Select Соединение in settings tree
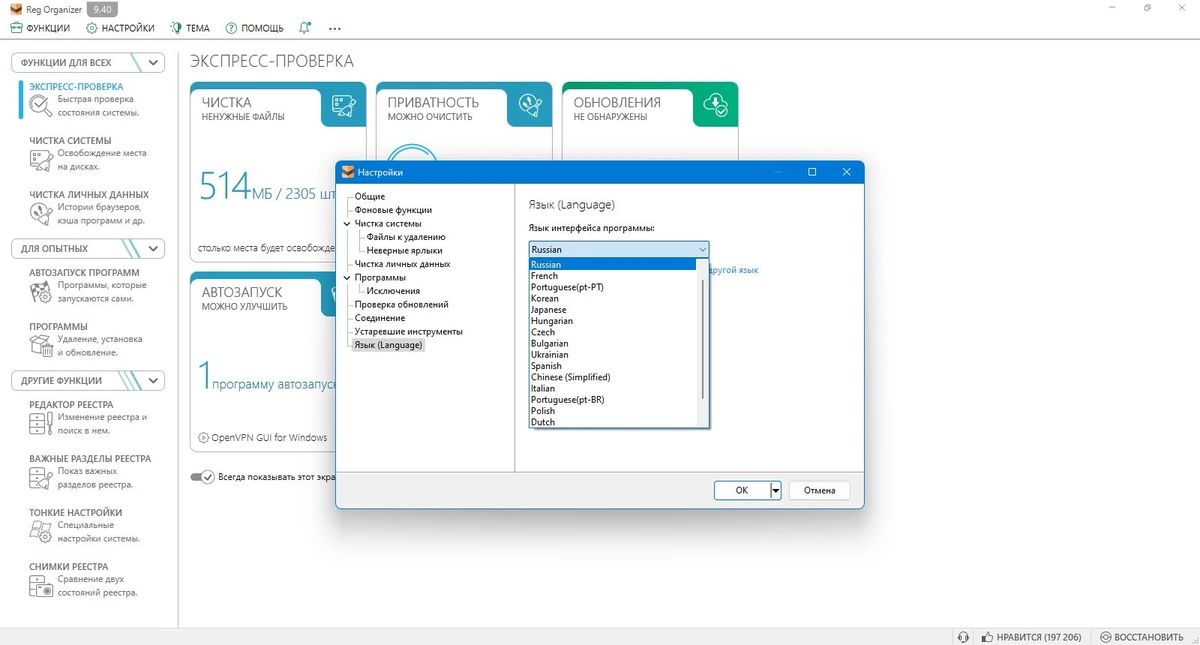This screenshot has height=645, width=1200. pyautogui.click(x=380, y=318)
